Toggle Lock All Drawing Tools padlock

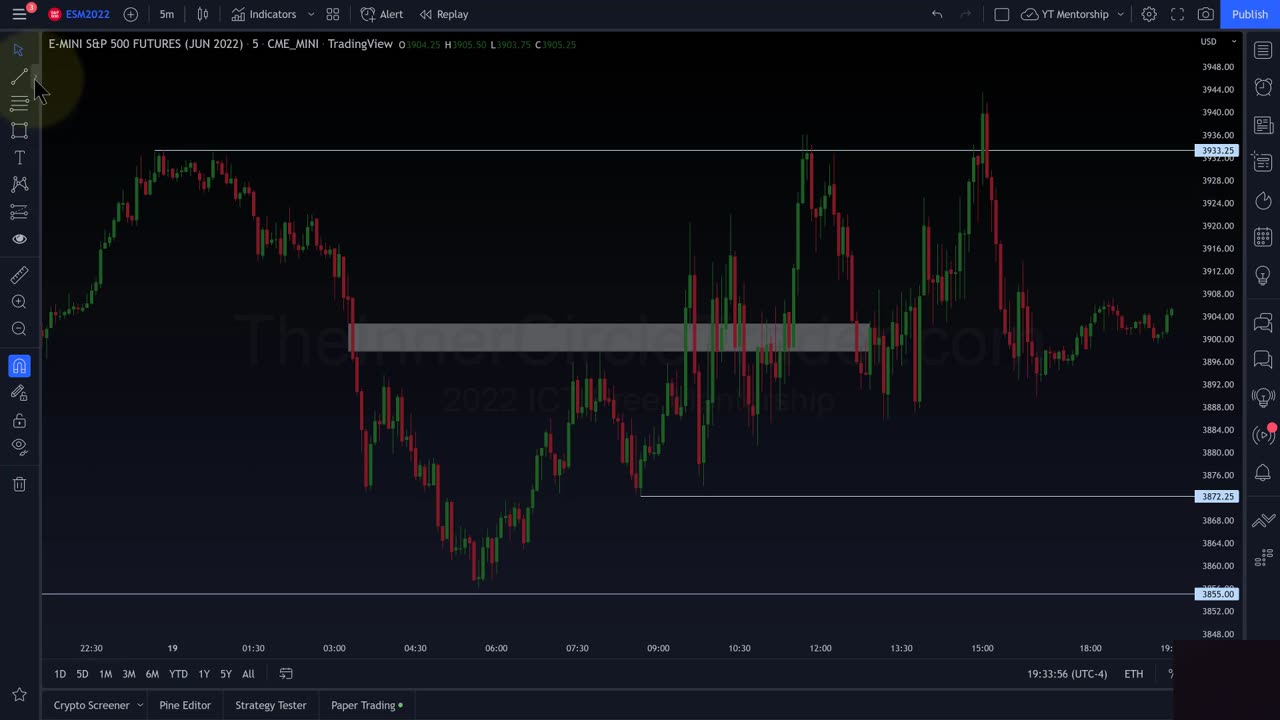pyautogui.click(x=18, y=420)
